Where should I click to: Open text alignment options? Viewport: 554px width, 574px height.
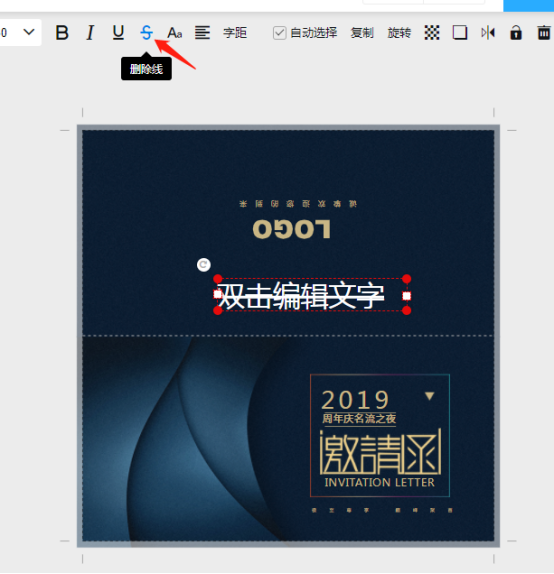202,33
